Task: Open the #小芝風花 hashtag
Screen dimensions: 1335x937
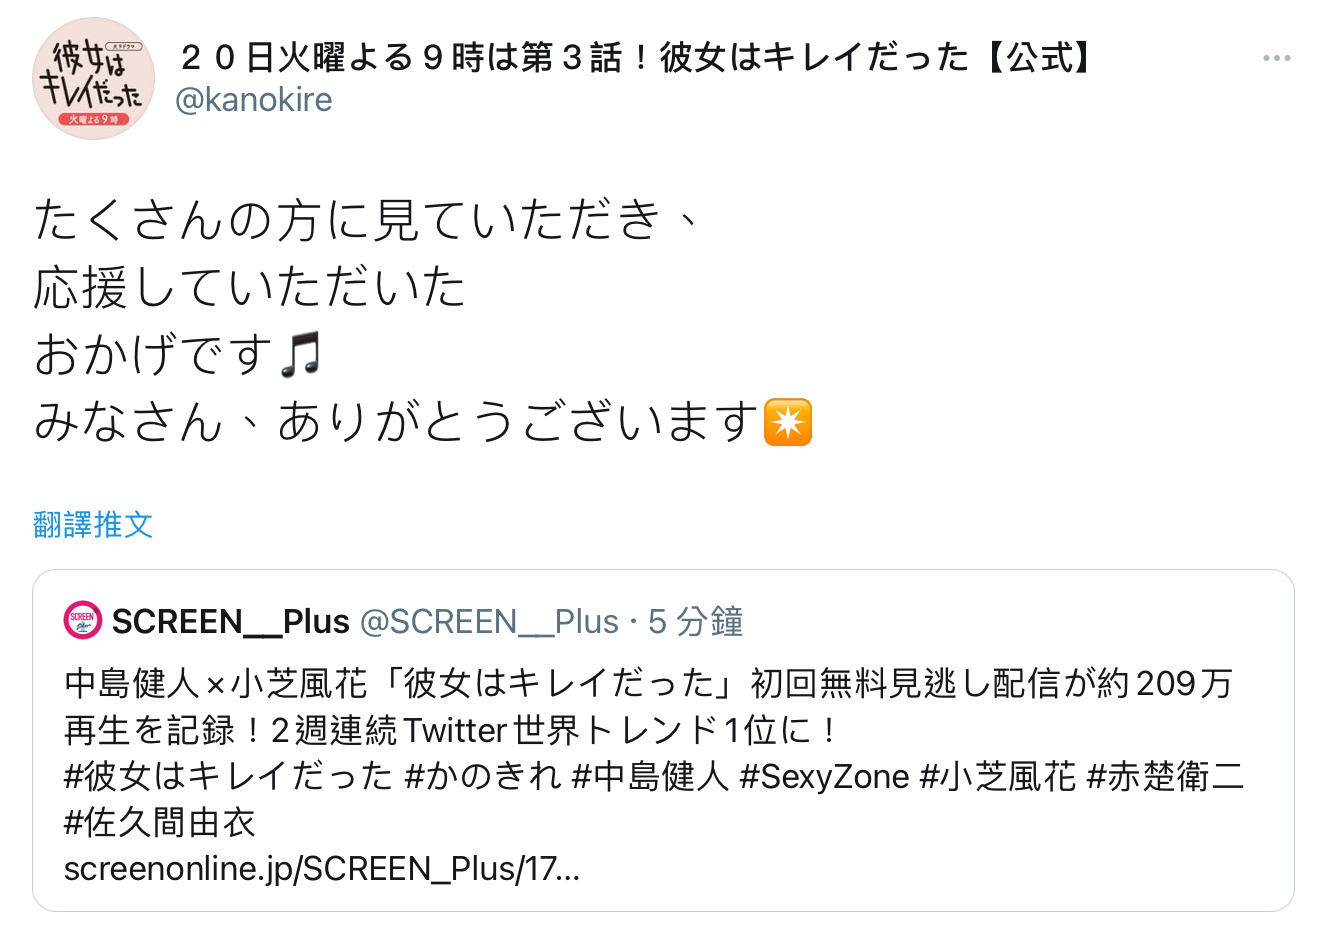Action: coord(998,777)
